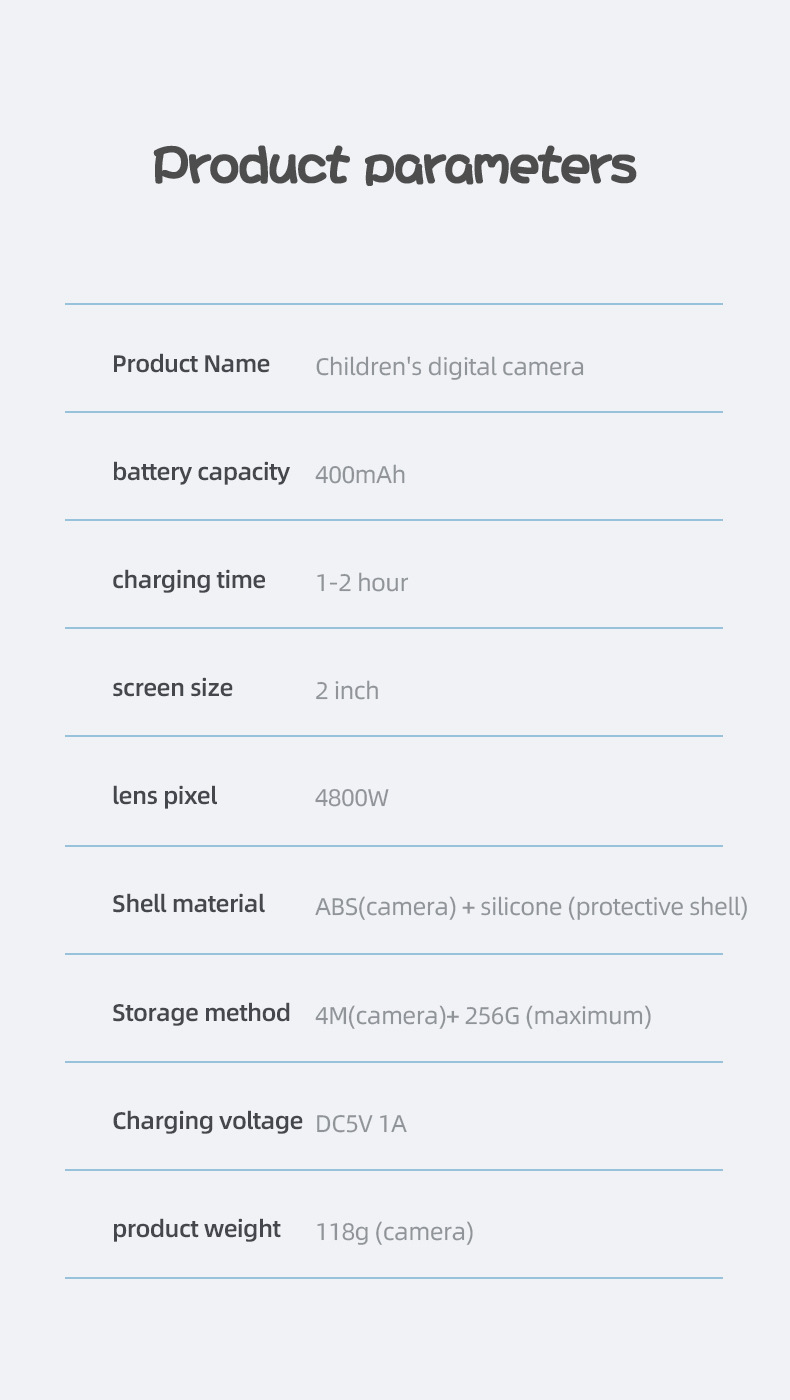Screen dimensions: 790x1400
Task: Click the battery capacity label
Action: pyautogui.click(x=201, y=472)
